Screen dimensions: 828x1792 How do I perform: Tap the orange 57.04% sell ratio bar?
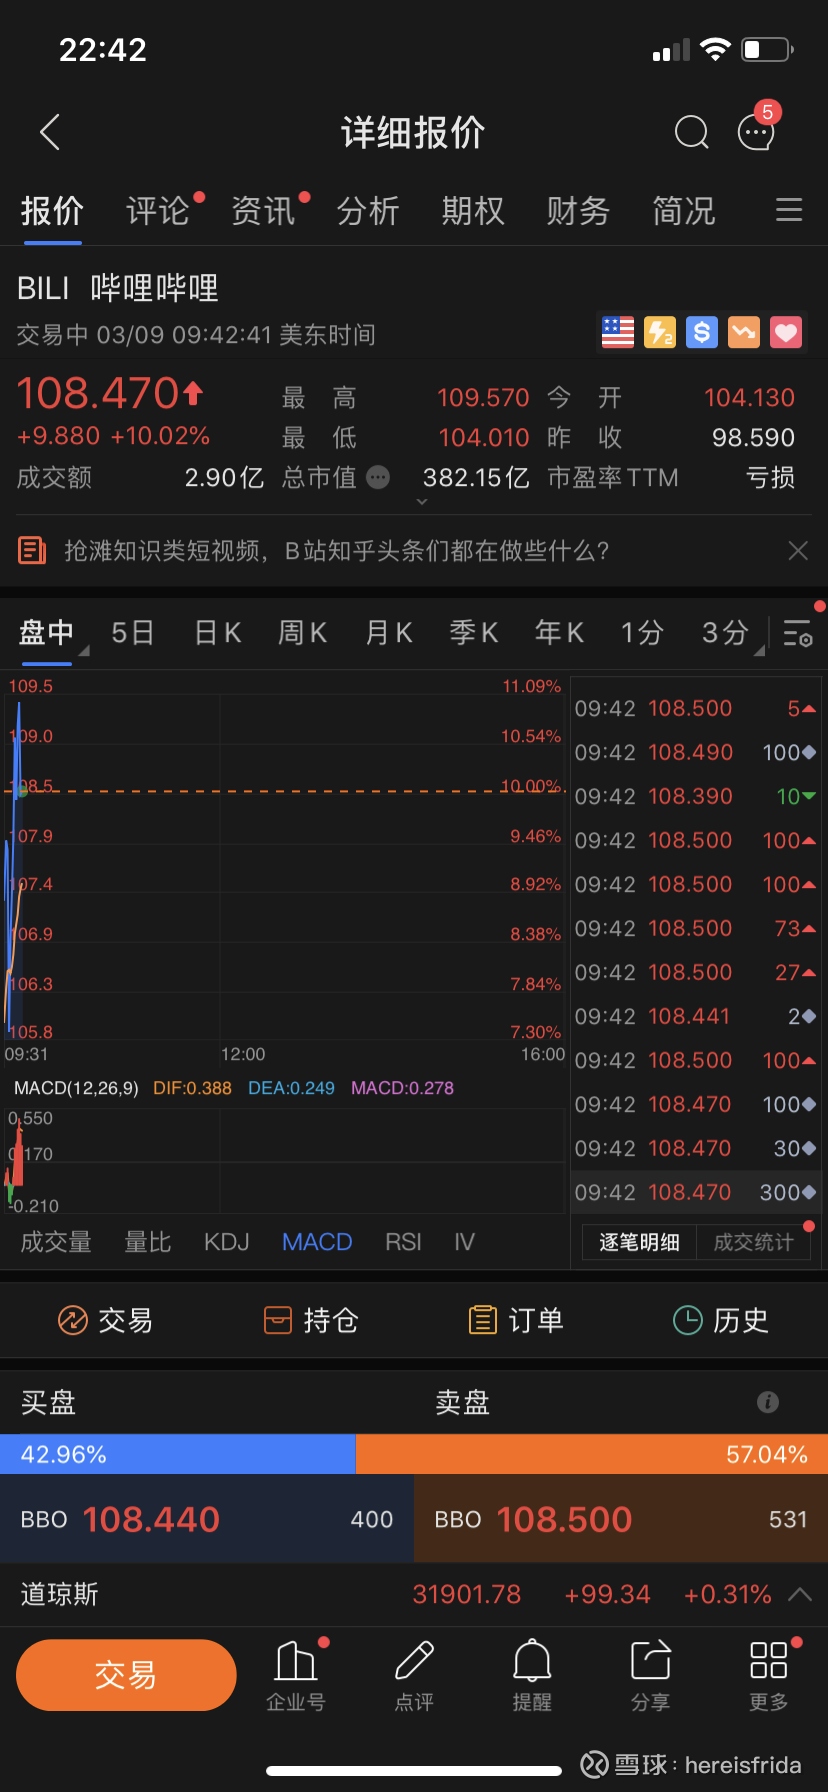tap(592, 1454)
